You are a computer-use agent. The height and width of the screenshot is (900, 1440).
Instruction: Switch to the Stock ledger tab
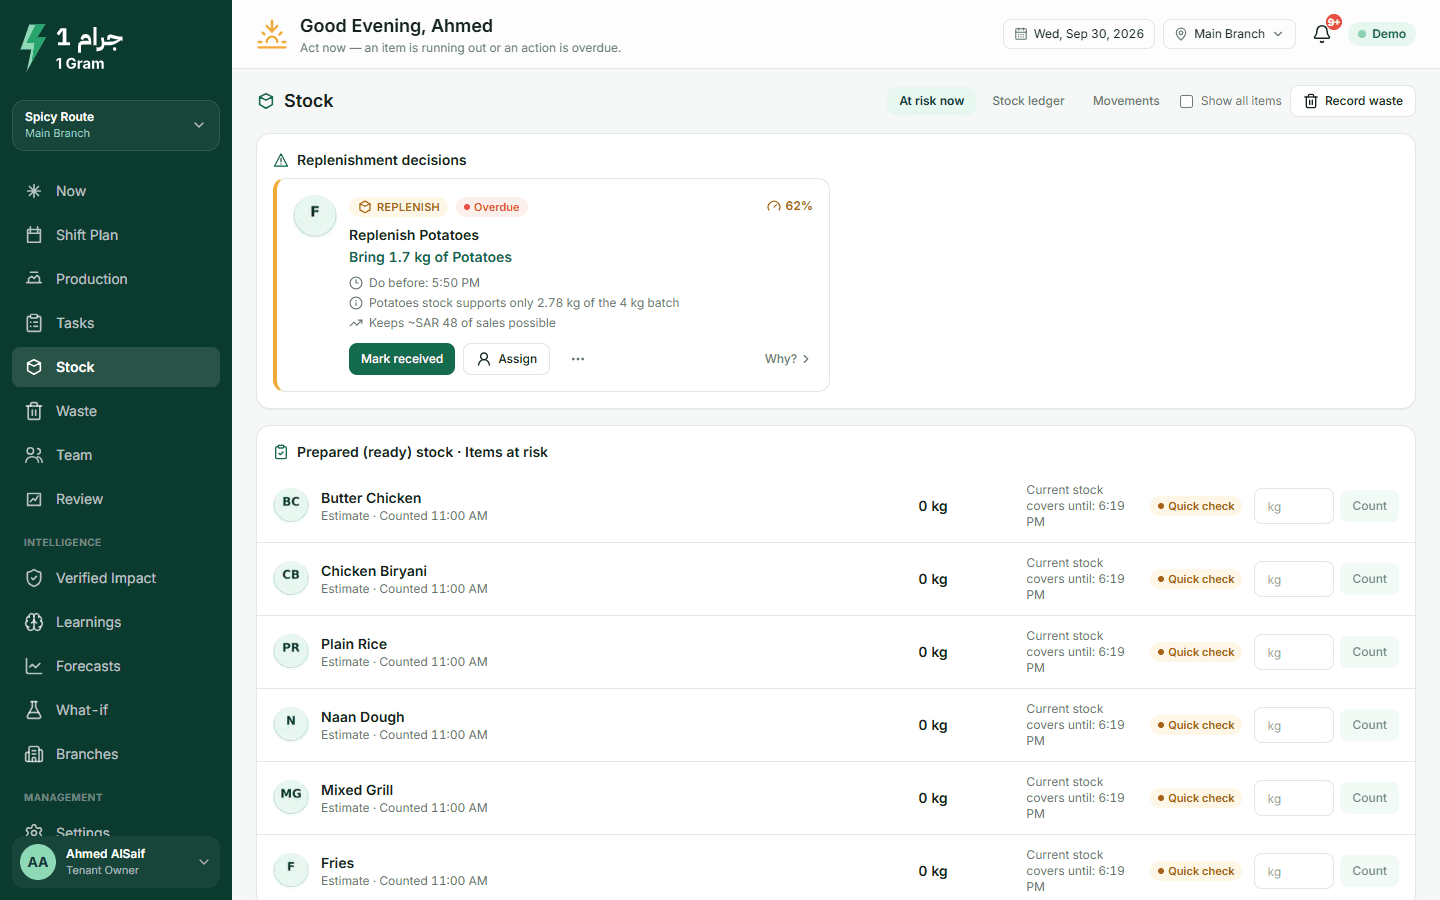[1028, 101]
